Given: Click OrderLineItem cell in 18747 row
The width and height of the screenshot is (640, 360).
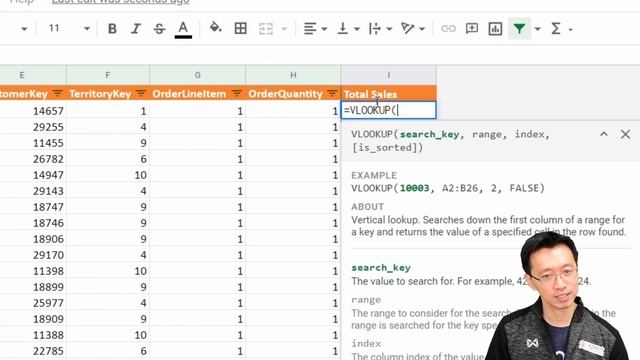Looking at the screenshot, I should click(198, 207).
